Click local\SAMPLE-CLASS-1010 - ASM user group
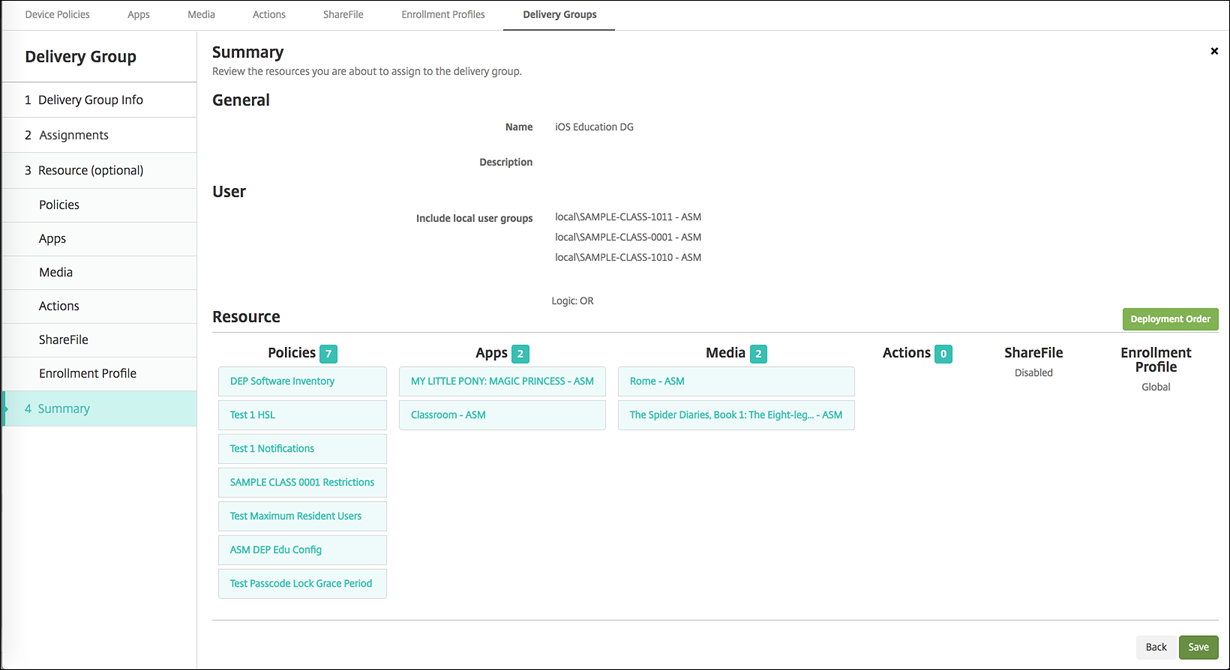 pyautogui.click(x=628, y=257)
